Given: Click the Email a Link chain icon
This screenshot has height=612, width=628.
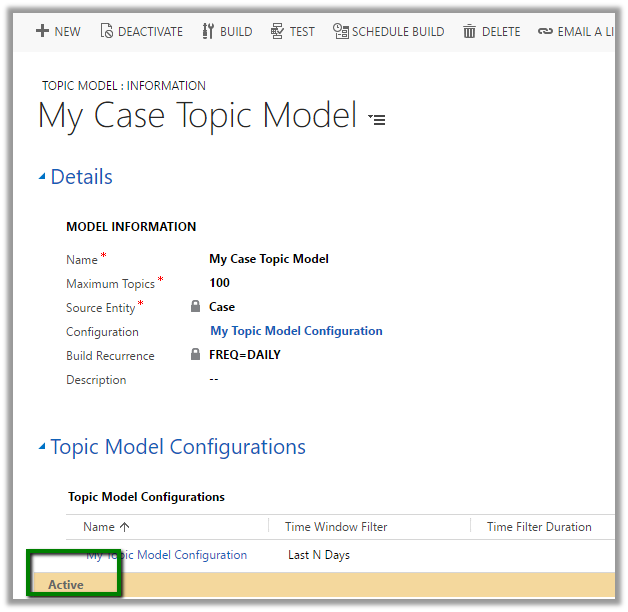Looking at the screenshot, I should pyautogui.click(x=545, y=31).
